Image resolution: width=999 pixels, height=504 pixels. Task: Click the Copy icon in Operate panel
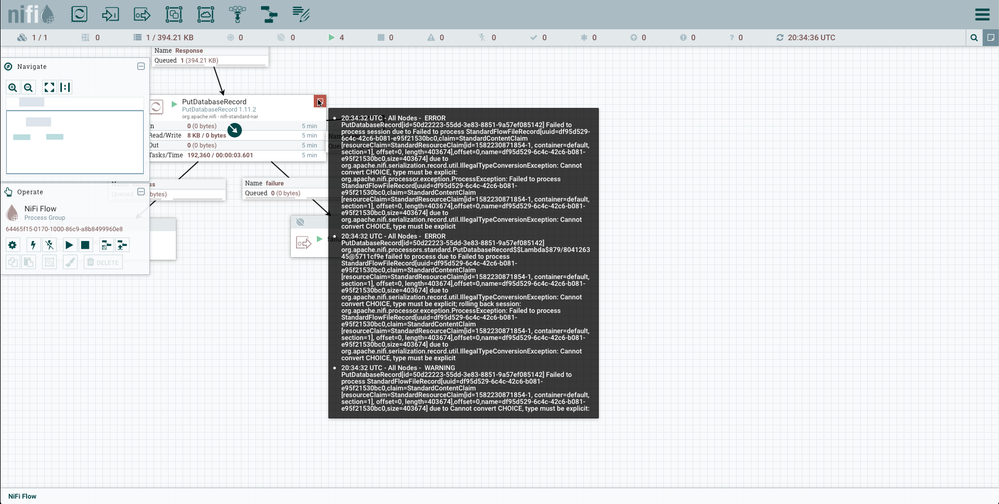[13, 262]
